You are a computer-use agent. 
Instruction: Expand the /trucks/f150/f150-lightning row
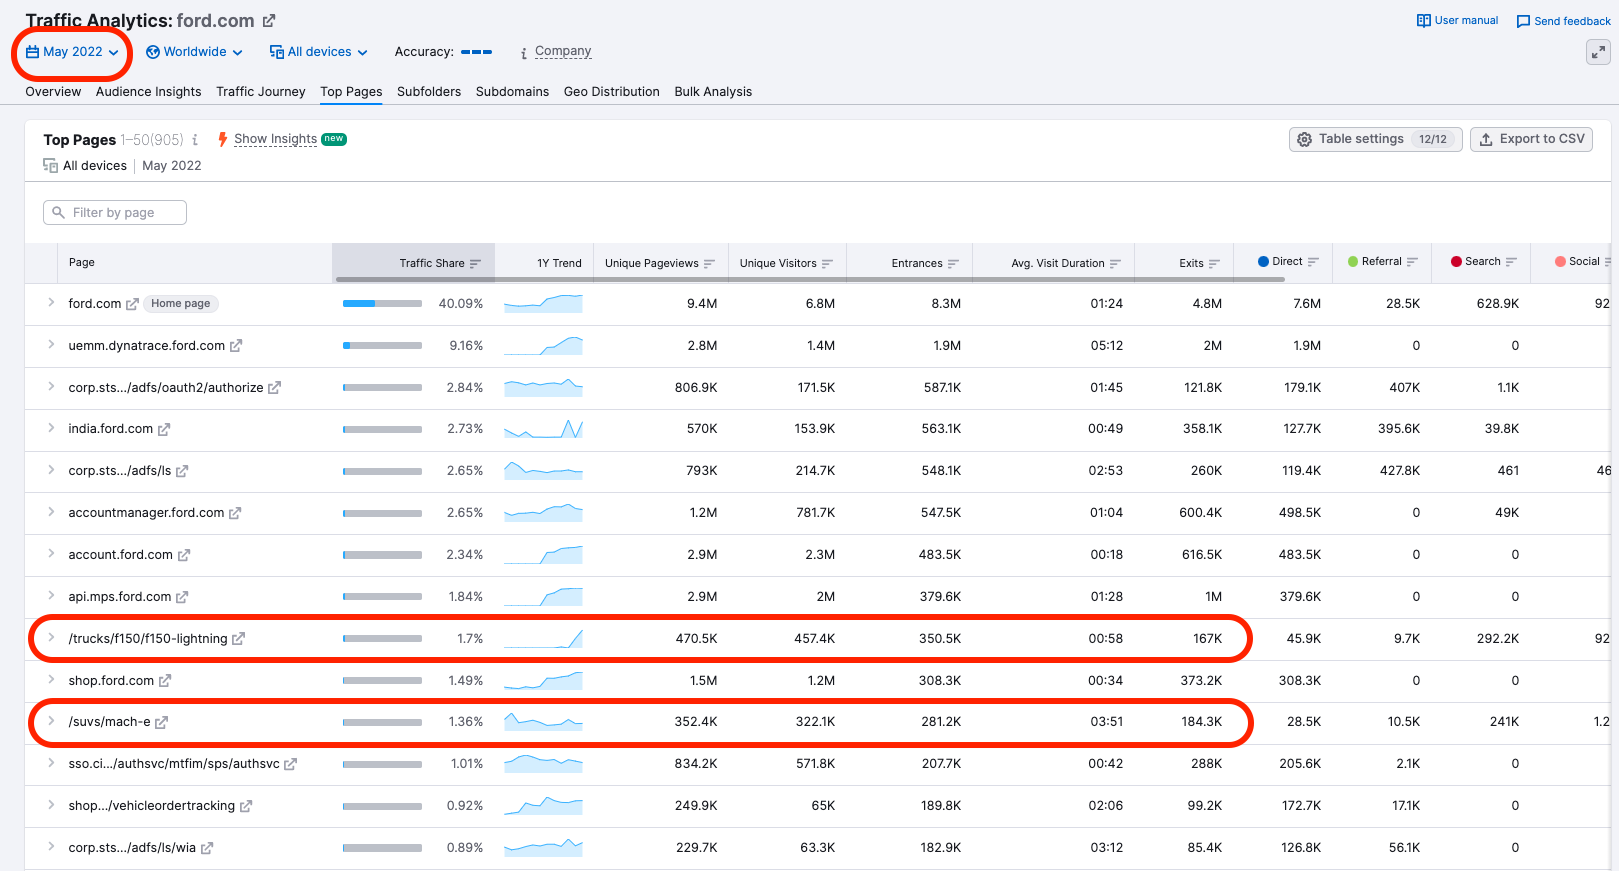click(51, 637)
